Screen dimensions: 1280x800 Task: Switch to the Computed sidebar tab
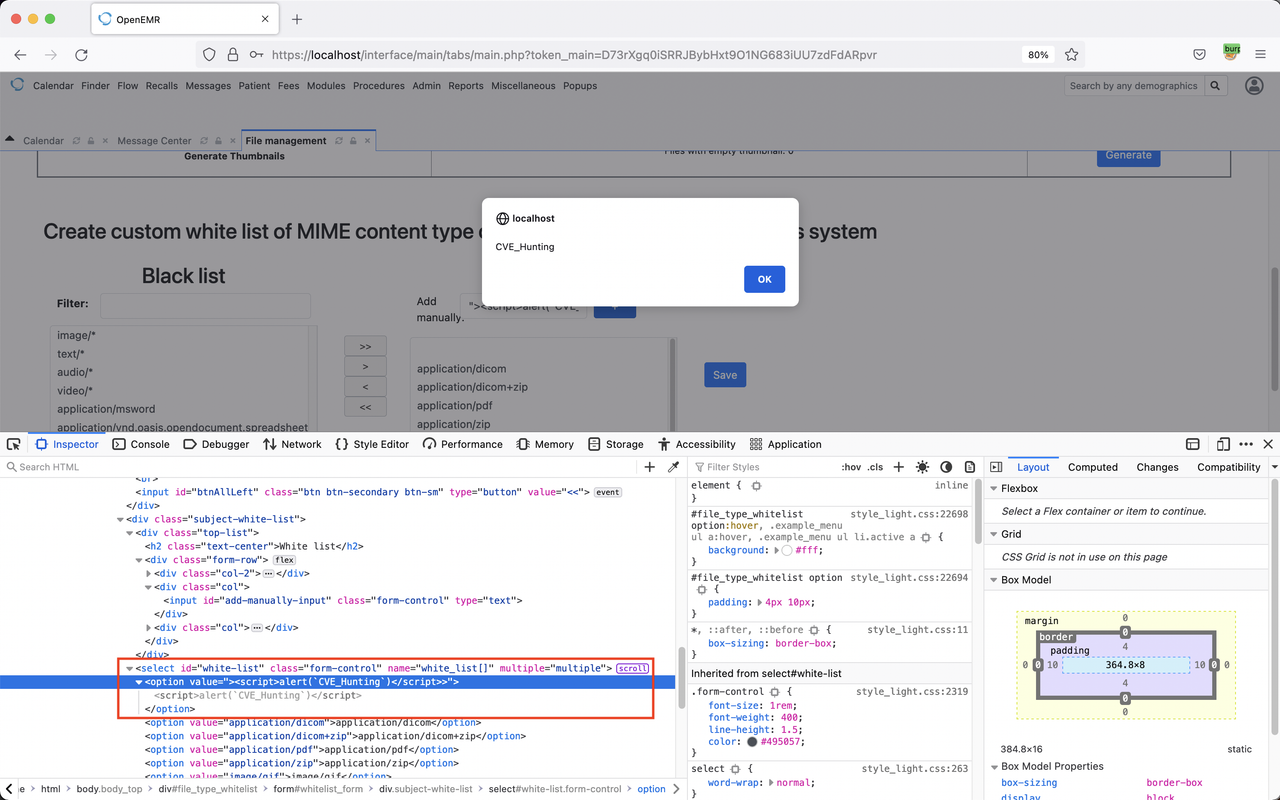pyautogui.click(x=1093, y=467)
